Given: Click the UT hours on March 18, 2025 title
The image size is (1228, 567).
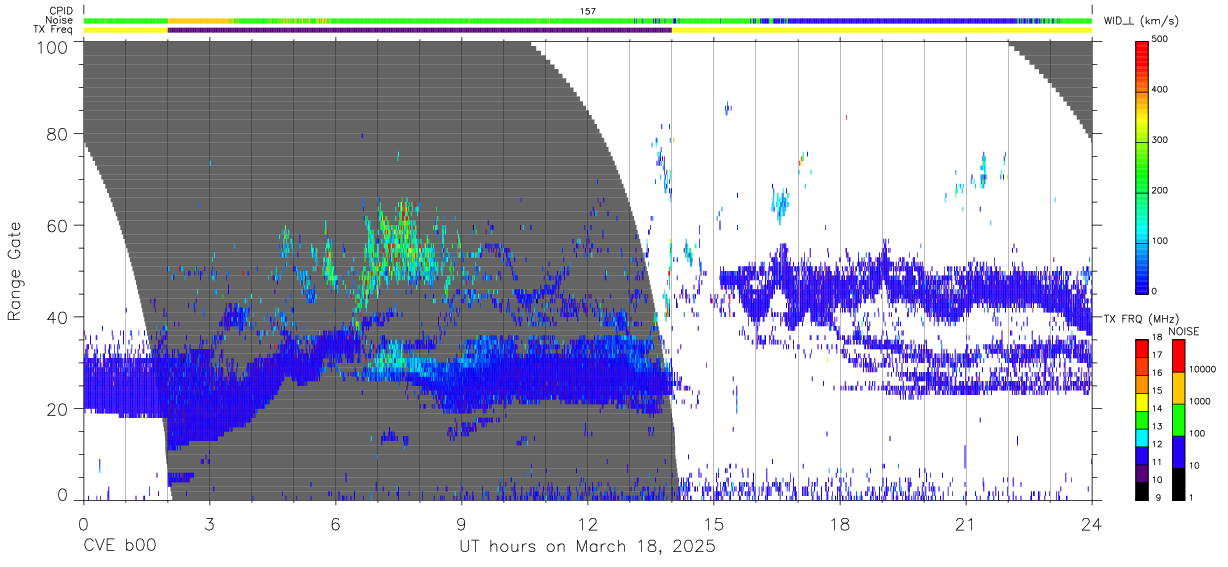Looking at the screenshot, I should click(588, 548).
